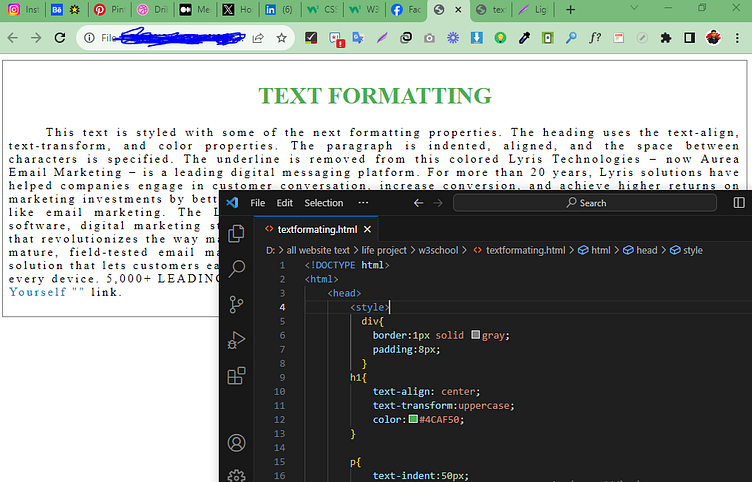Reload the page in Chrome
Image resolution: width=752 pixels, height=482 pixels.
point(60,38)
